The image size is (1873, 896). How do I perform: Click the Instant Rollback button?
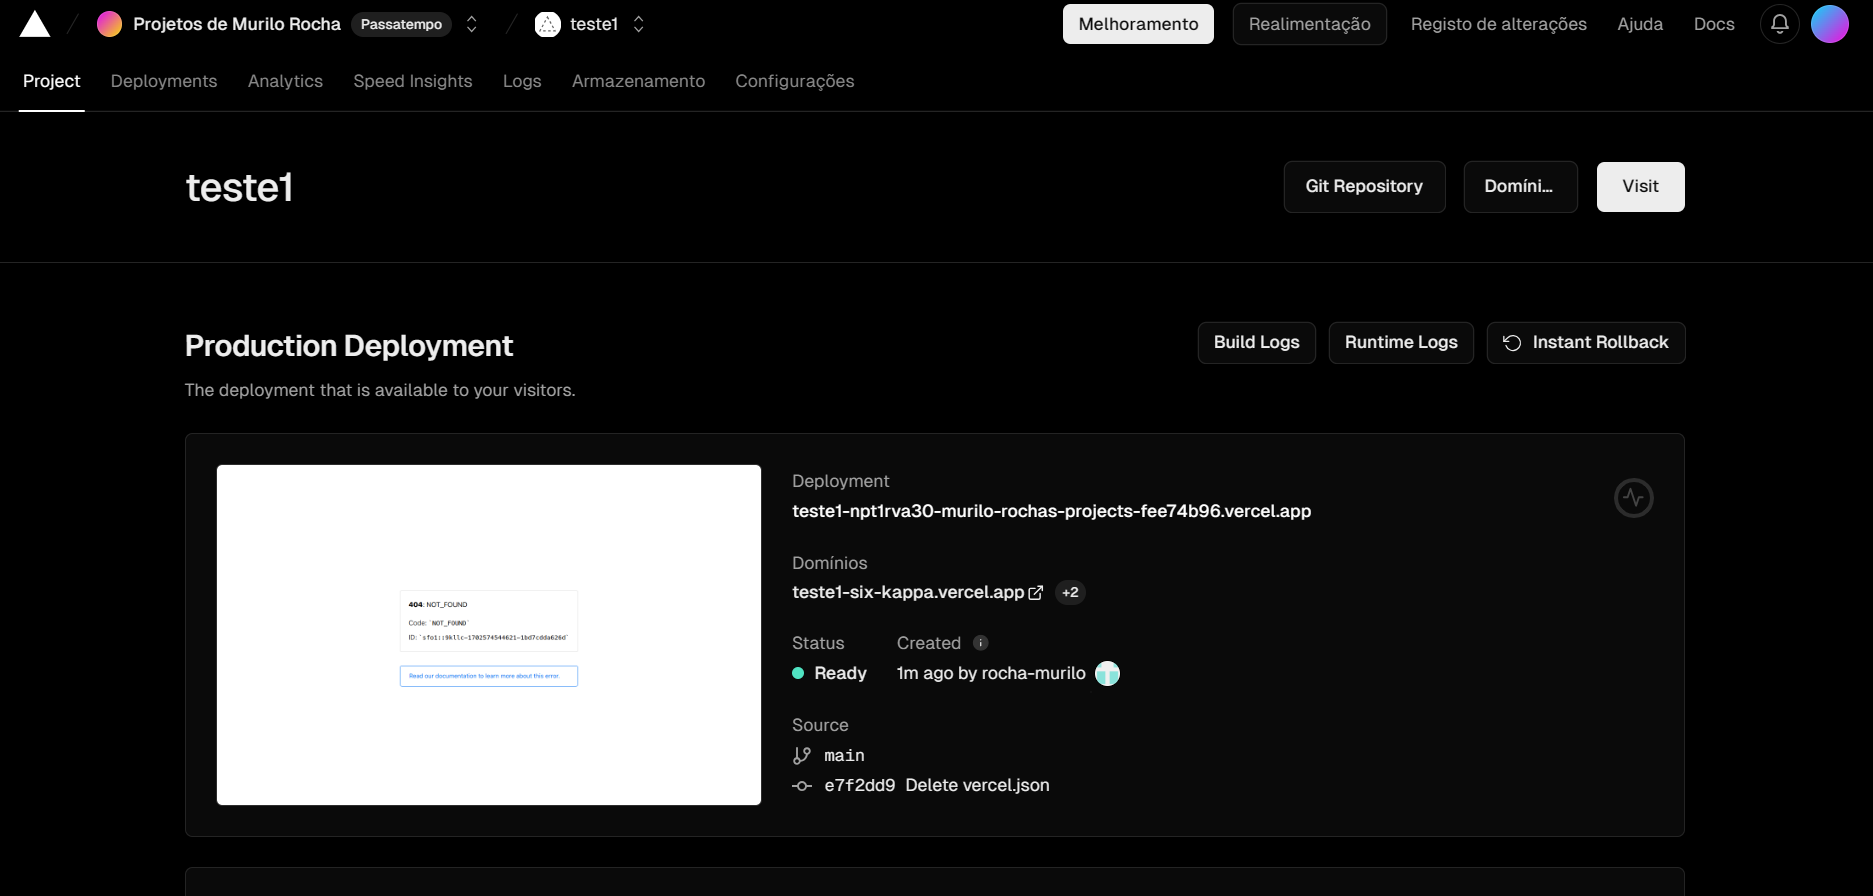point(1585,343)
